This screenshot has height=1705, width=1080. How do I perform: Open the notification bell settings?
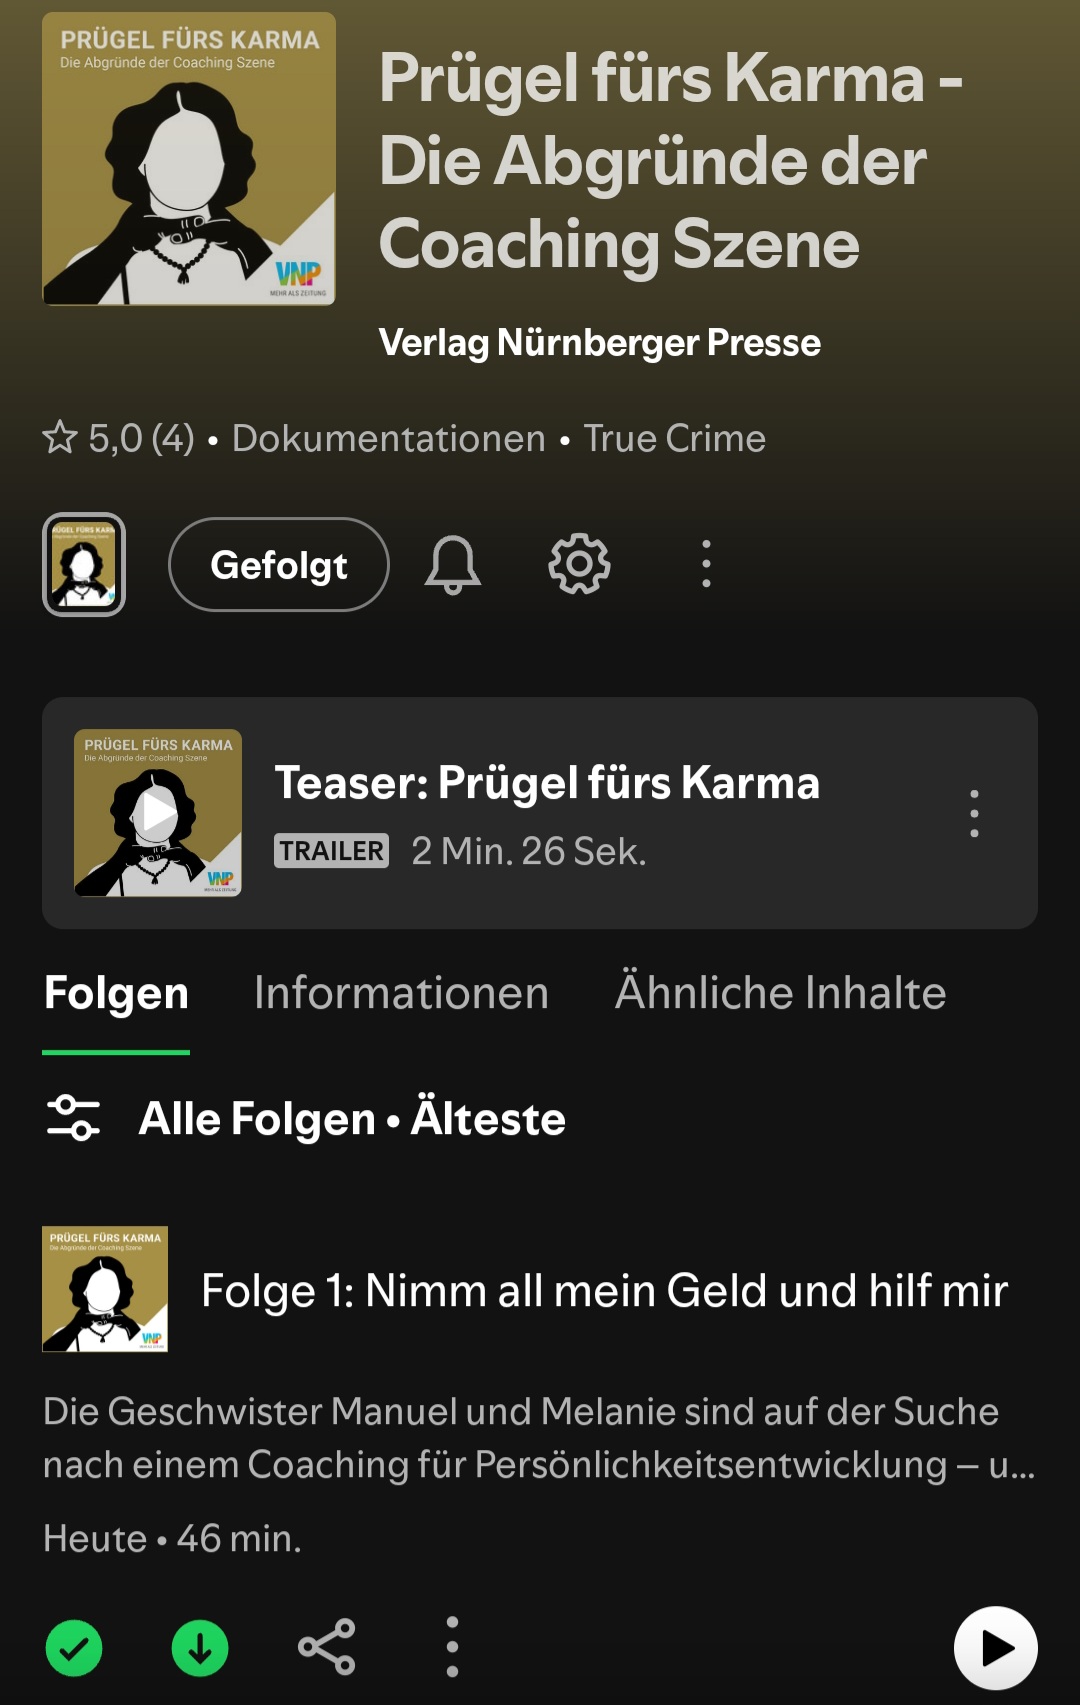click(453, 565)
